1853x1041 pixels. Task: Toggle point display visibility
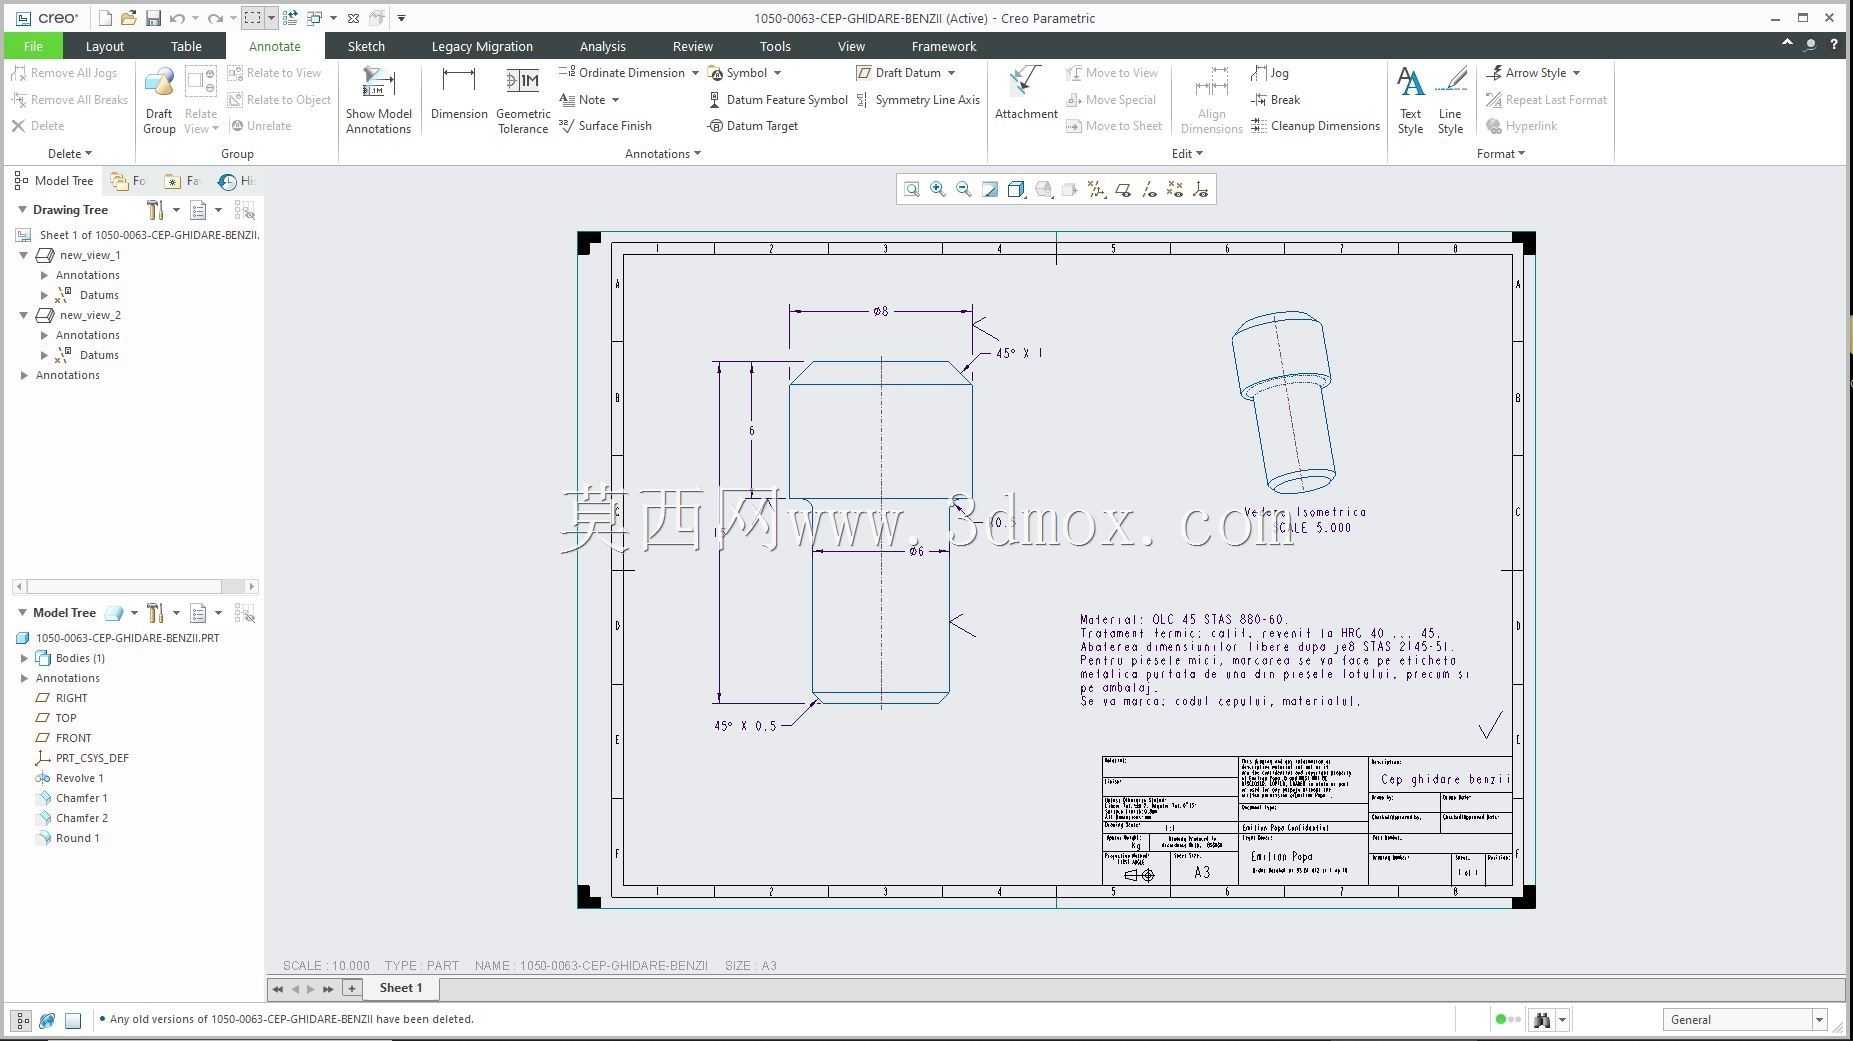(1175, 189)
